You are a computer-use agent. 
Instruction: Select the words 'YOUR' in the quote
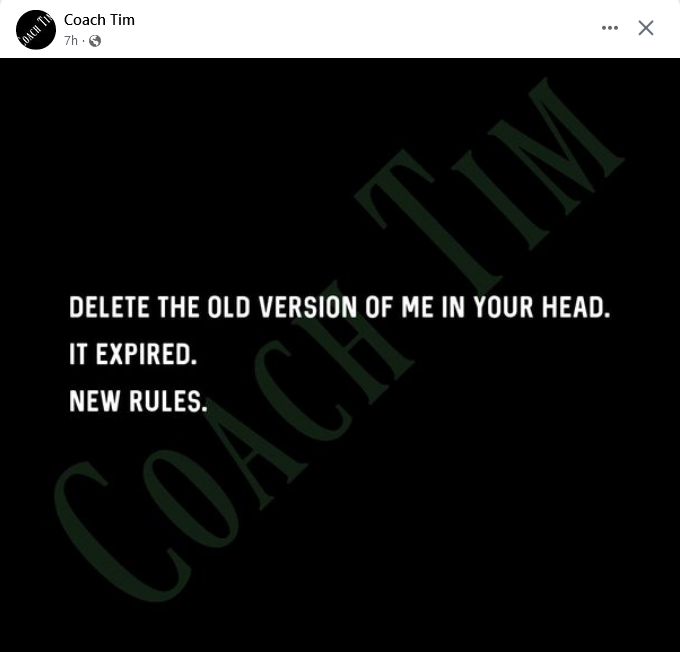pos(503,307)
